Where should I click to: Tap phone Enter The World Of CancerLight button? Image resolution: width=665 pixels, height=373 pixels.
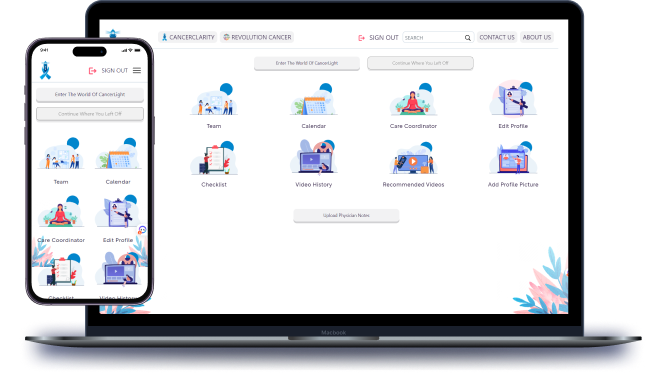(x=90, y=95)
